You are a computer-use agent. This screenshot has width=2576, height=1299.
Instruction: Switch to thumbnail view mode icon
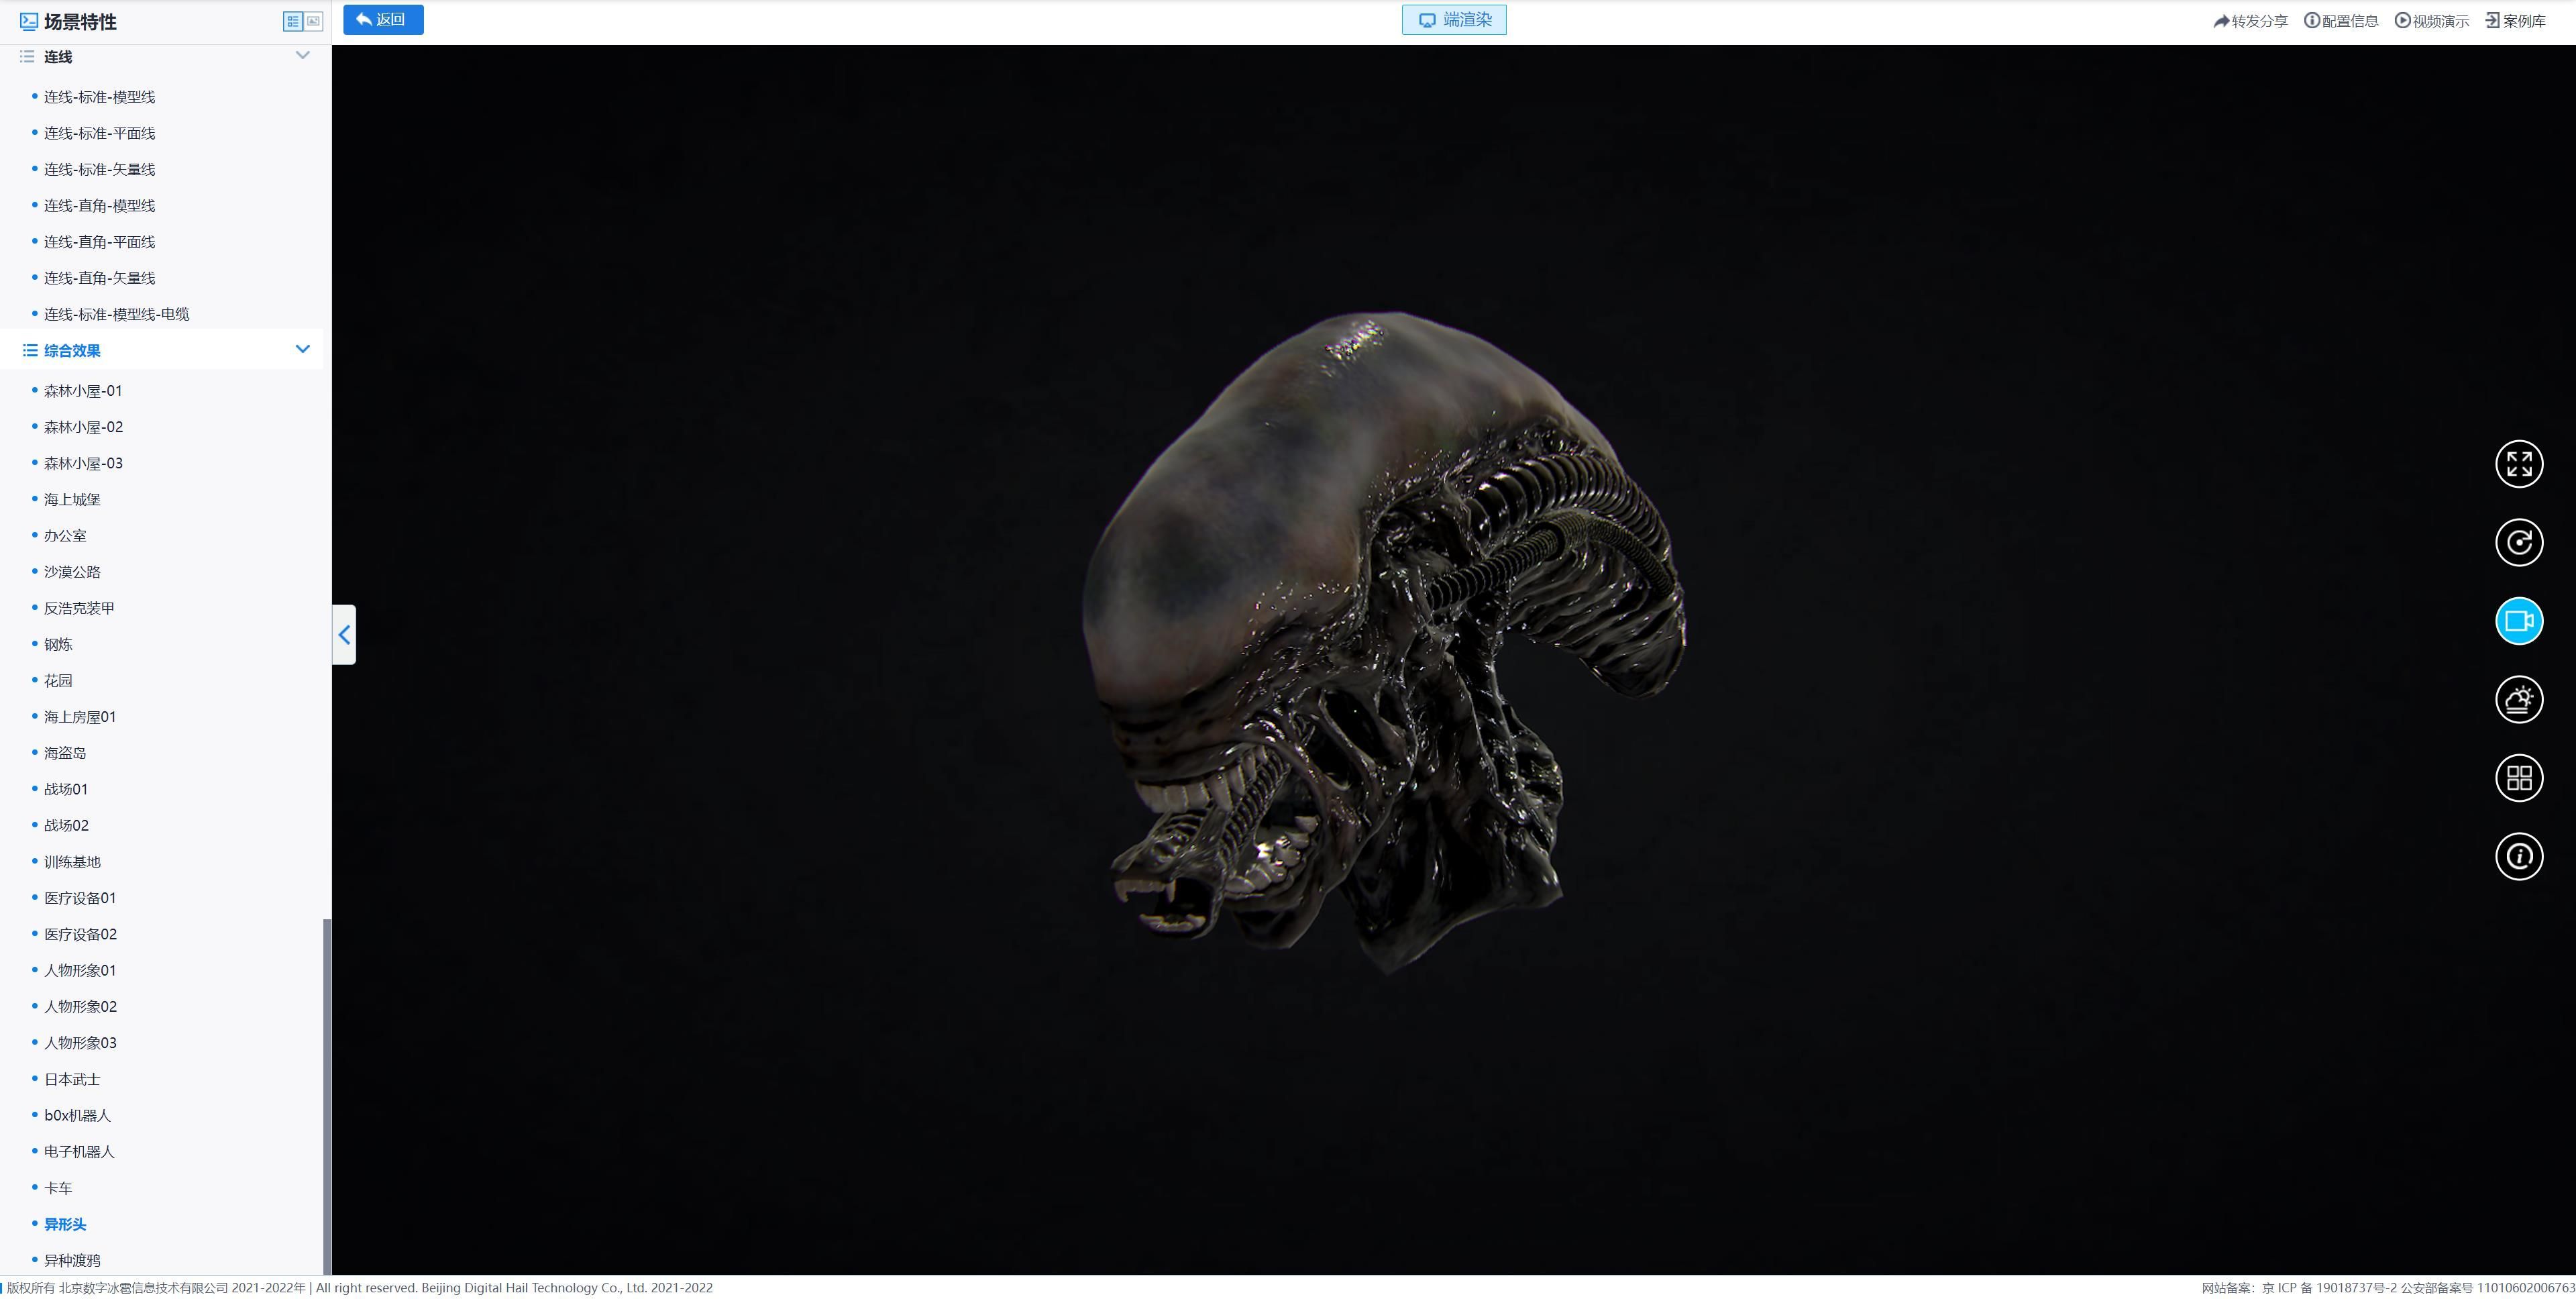[313, 21]
